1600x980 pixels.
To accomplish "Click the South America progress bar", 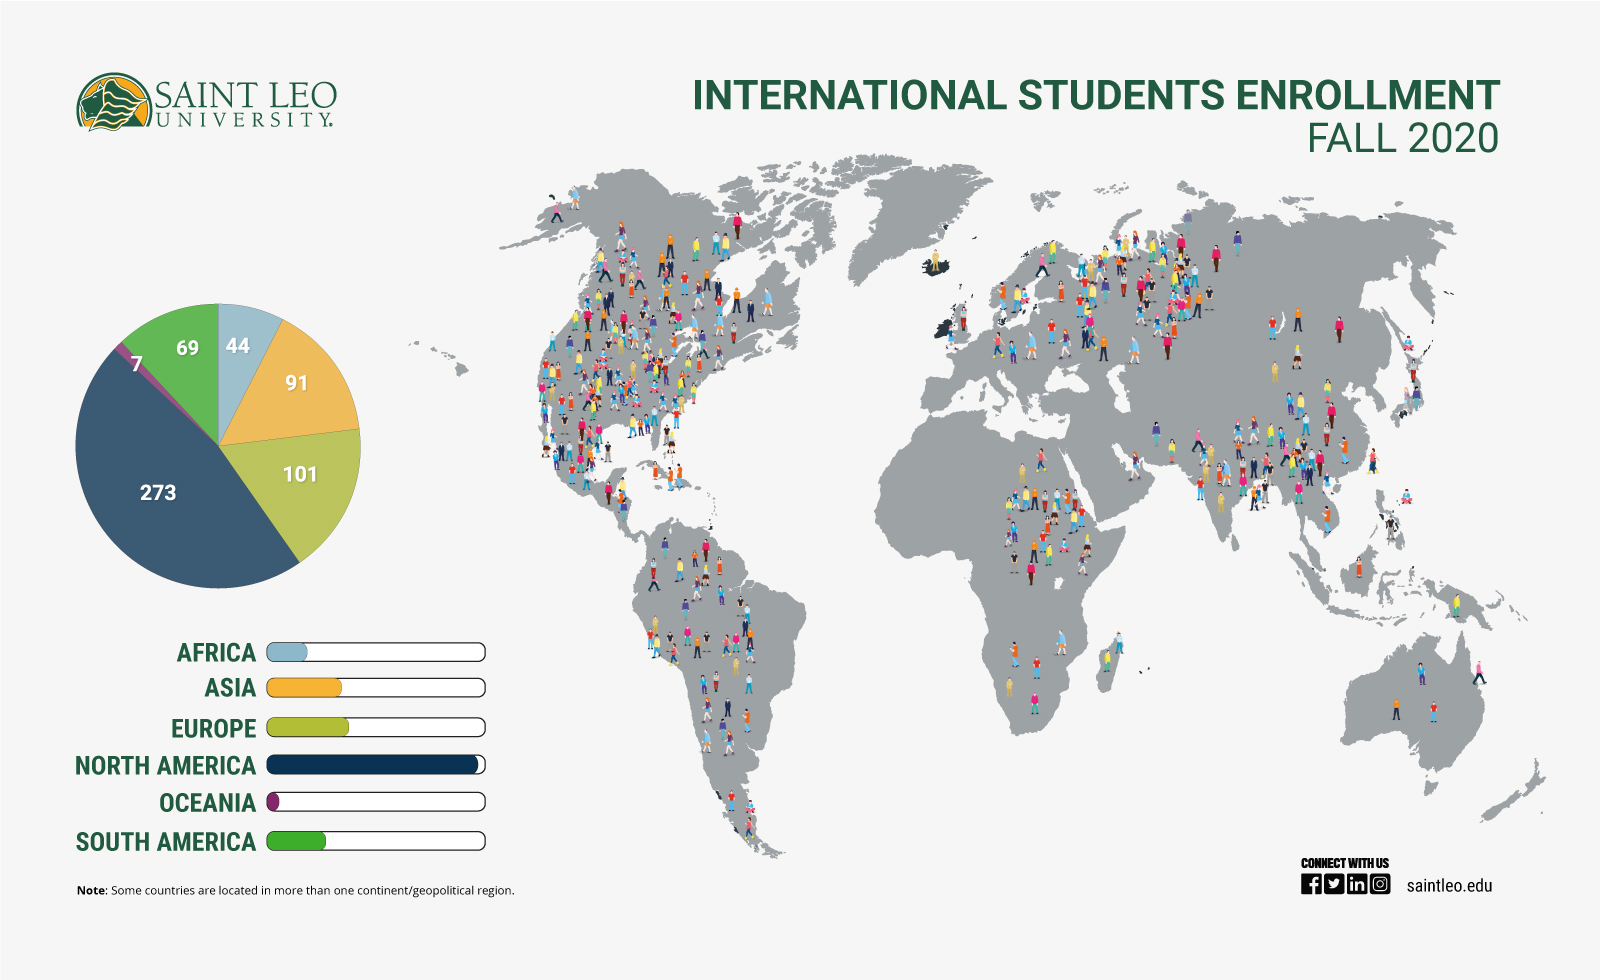I will tap(376, 841).
